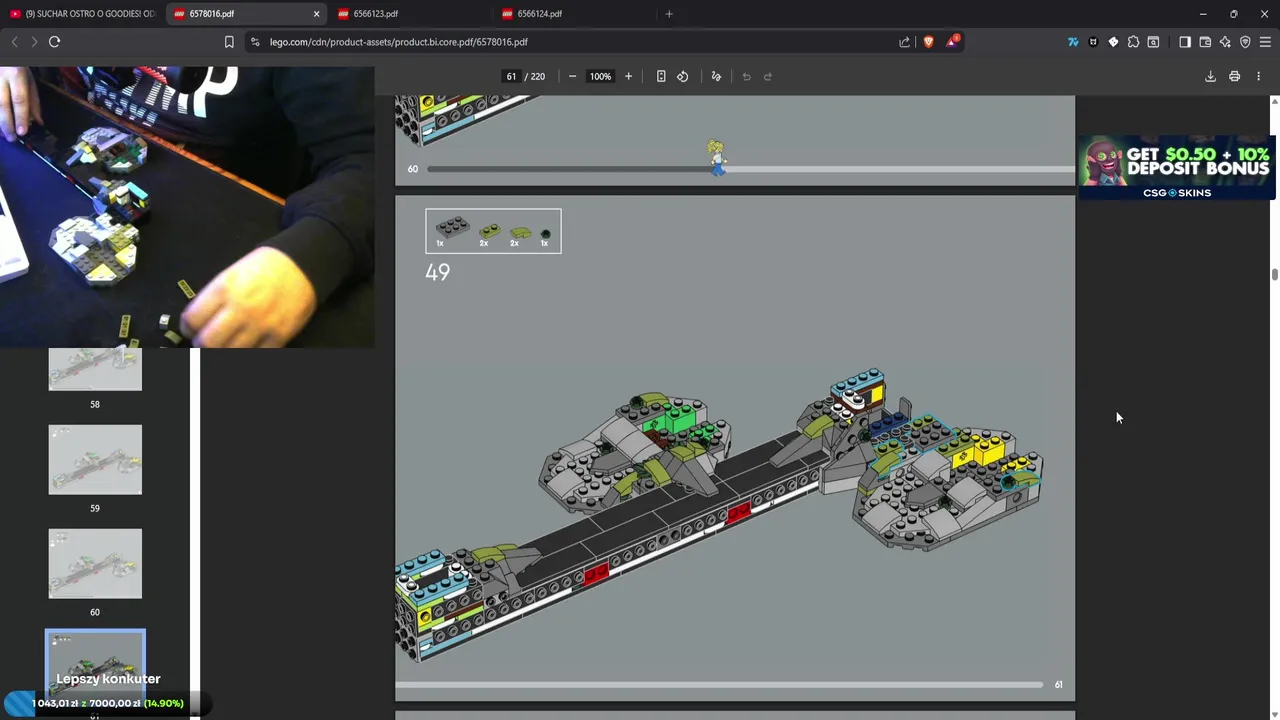Go back to previous page in browser

tap(14, 42)
